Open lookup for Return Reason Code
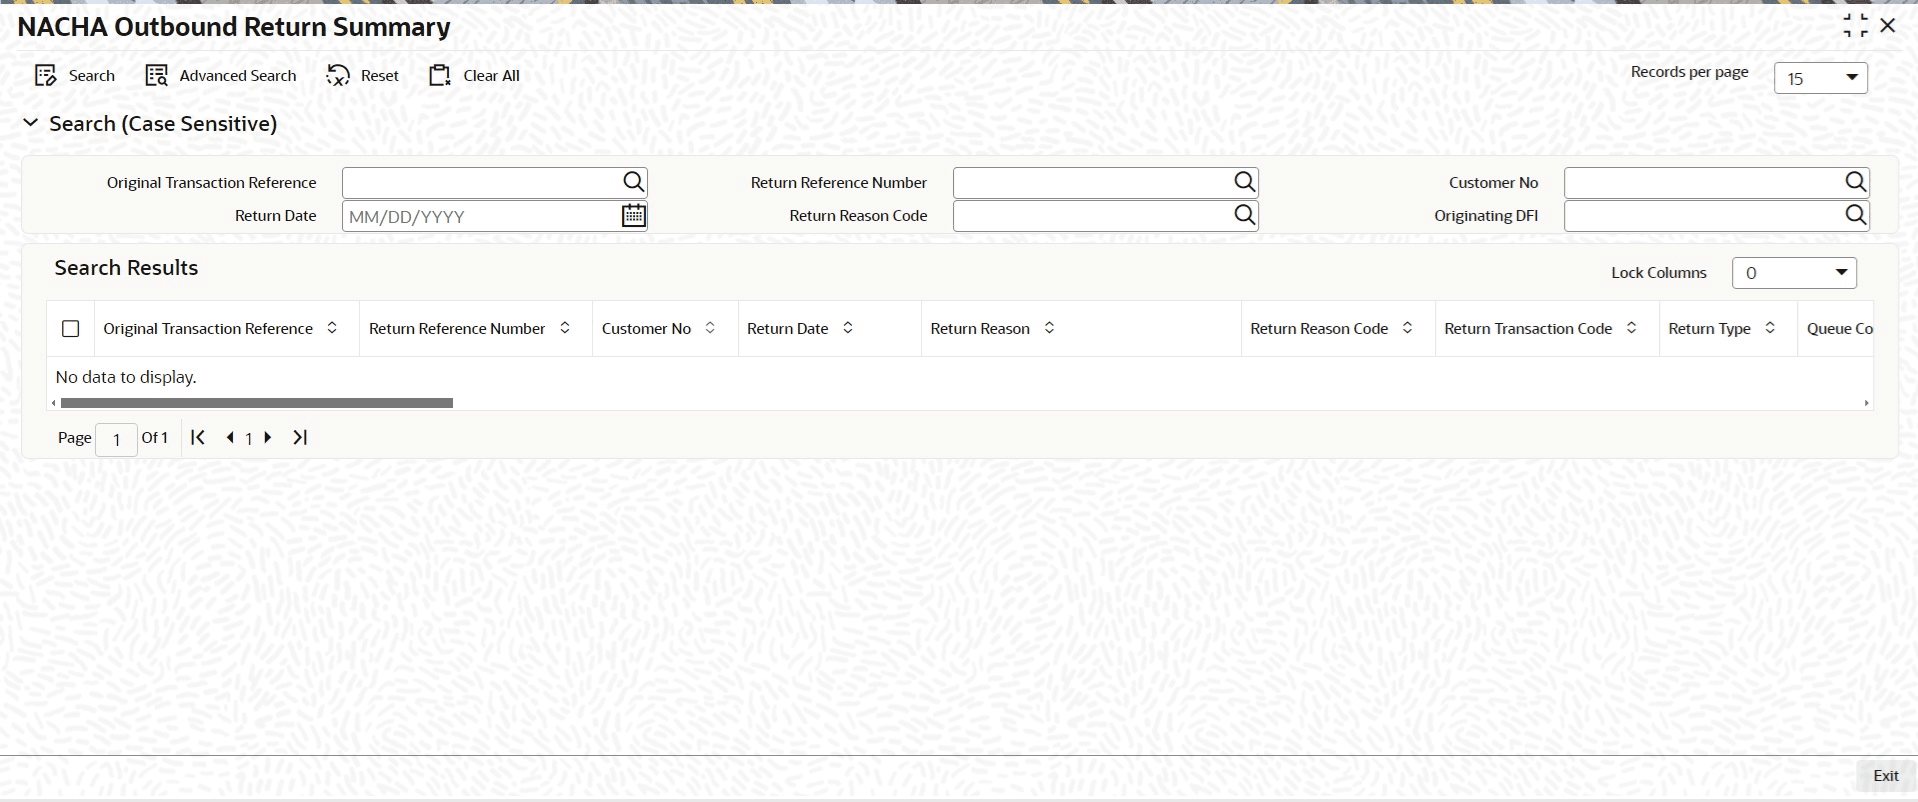The width and height of the screenshot is (1918, 802). click(x=1245, y=215)
